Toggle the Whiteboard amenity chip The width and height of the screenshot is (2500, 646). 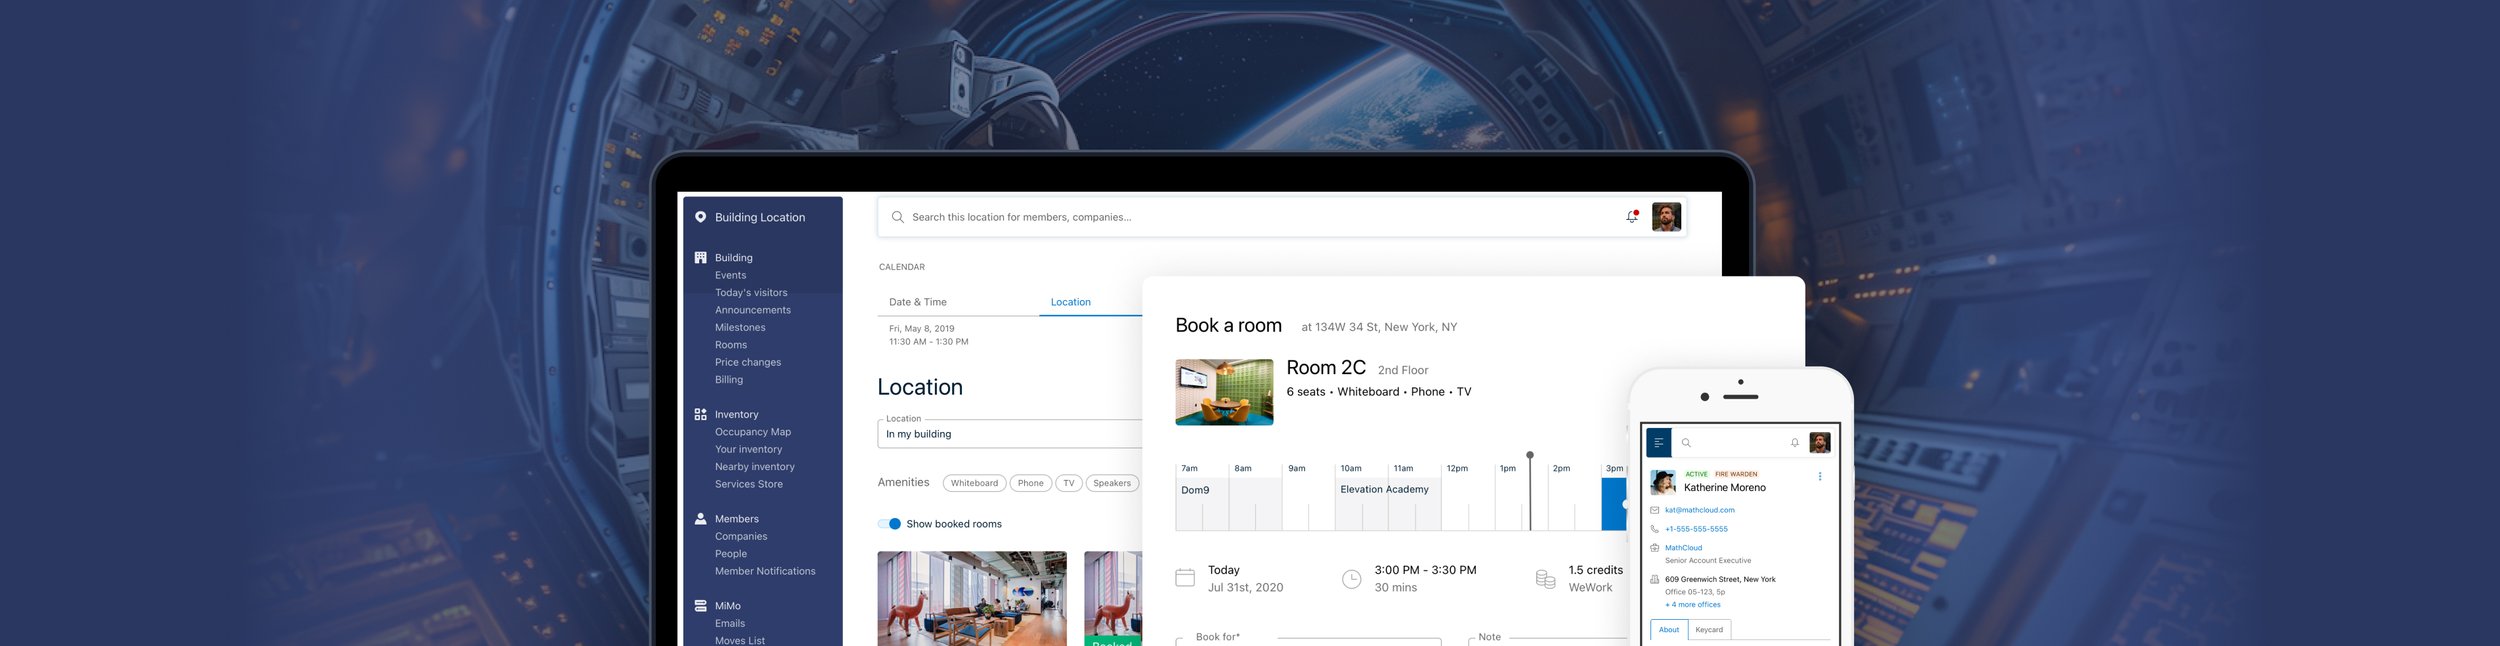(974, 483)
